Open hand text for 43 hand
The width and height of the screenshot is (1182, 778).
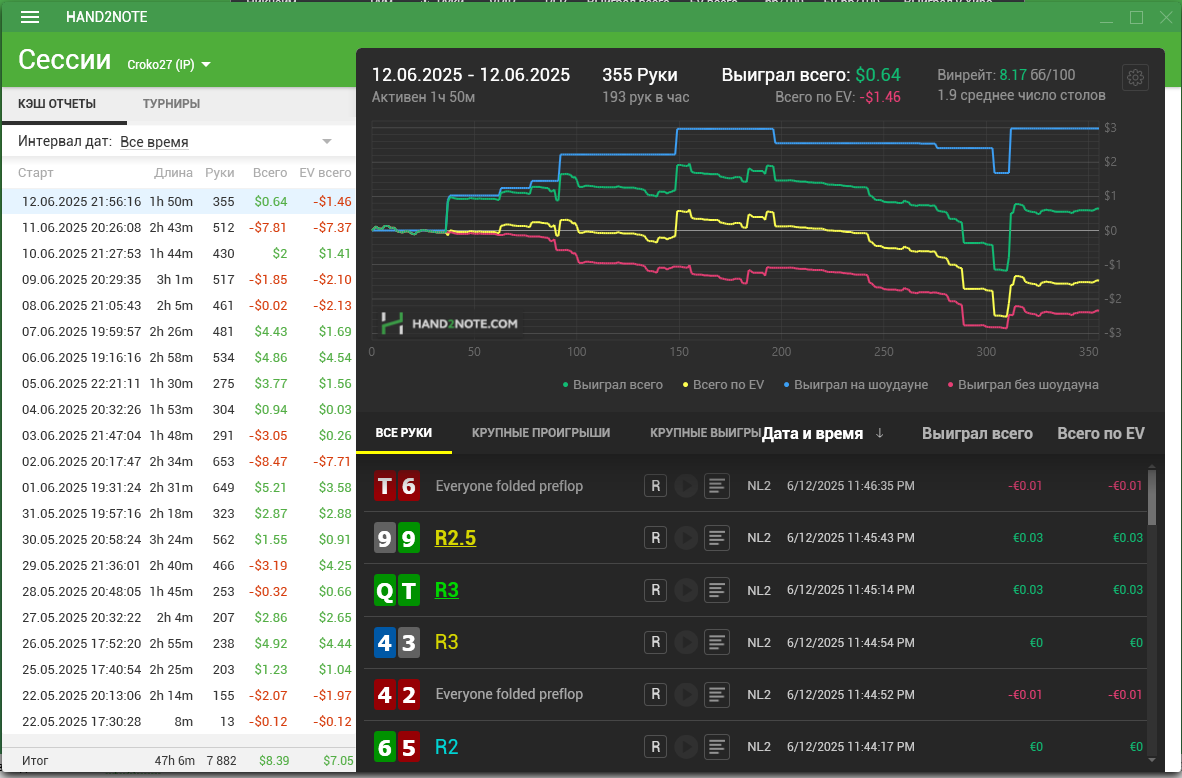[x=717, y=642]
